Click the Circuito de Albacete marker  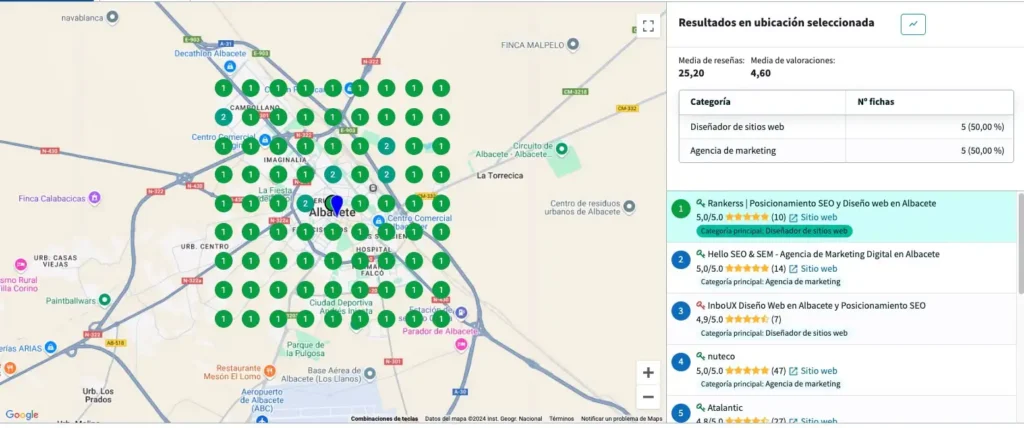pyautogui.click(x=562, y=149)
